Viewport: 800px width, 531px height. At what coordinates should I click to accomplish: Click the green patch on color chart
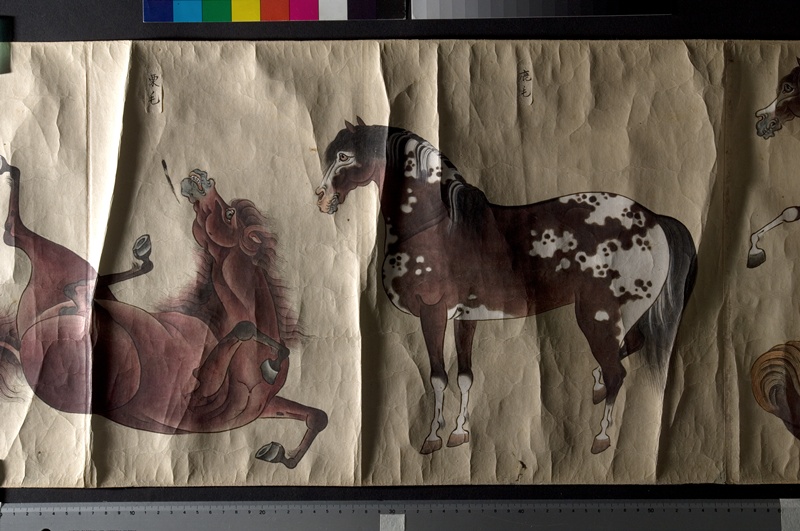coord(216,10)
